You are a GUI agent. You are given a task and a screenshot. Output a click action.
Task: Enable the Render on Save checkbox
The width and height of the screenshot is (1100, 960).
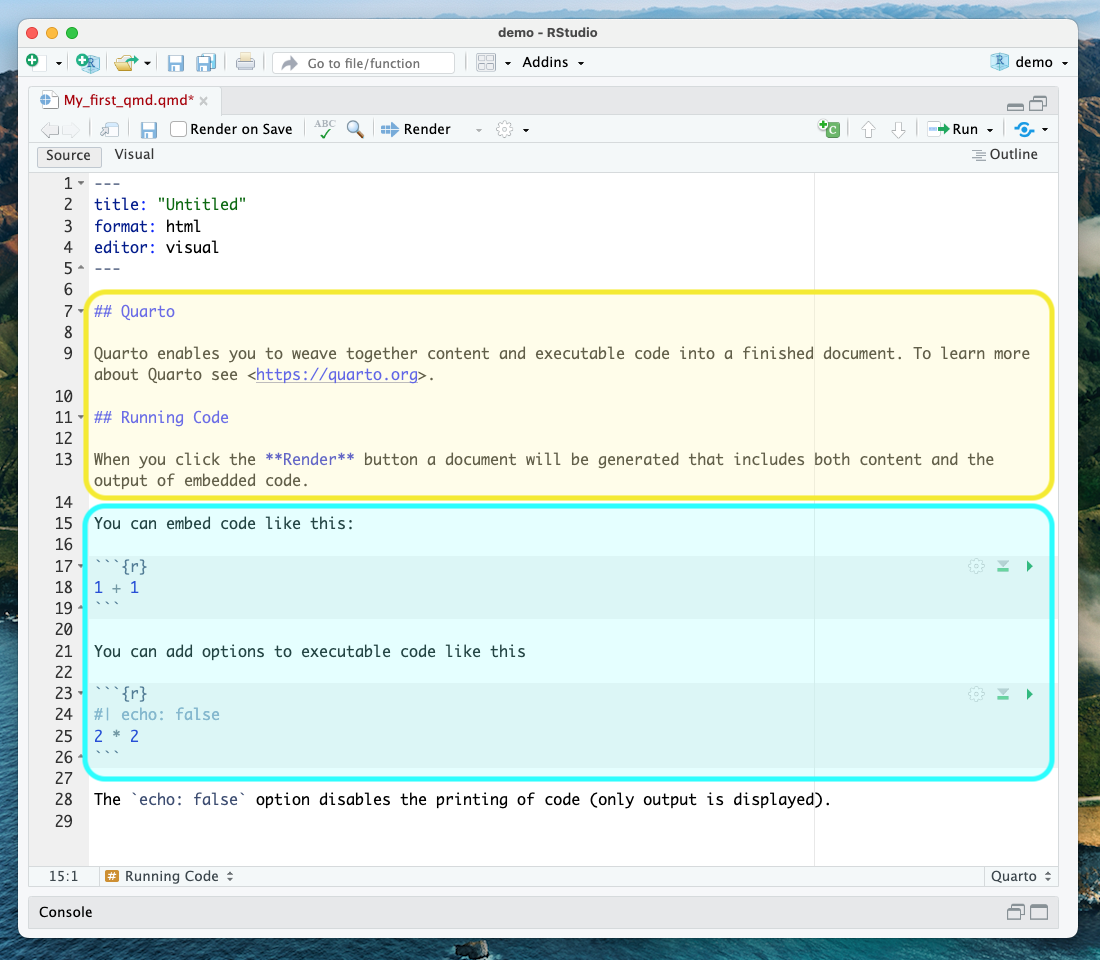(x=179, y=129)
